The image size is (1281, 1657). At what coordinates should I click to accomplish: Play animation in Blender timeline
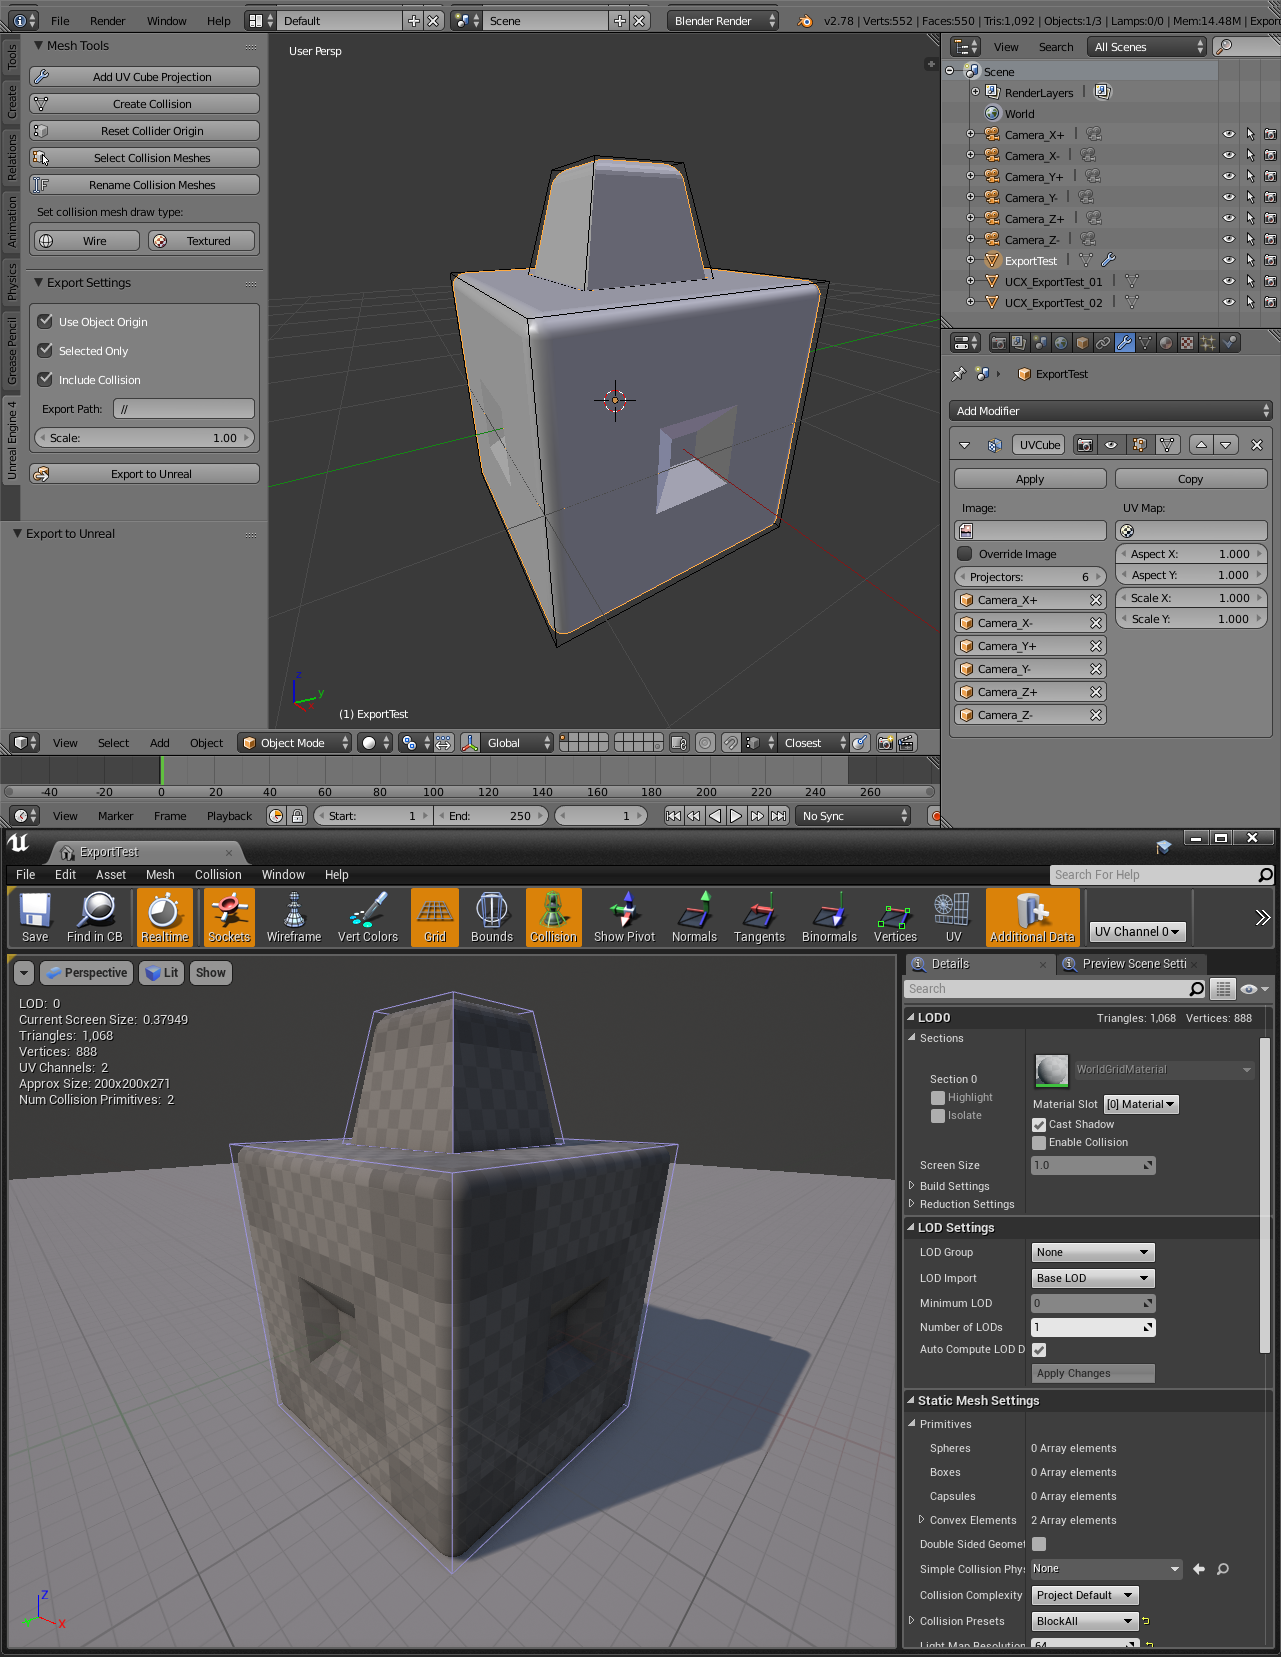[736, 816]
